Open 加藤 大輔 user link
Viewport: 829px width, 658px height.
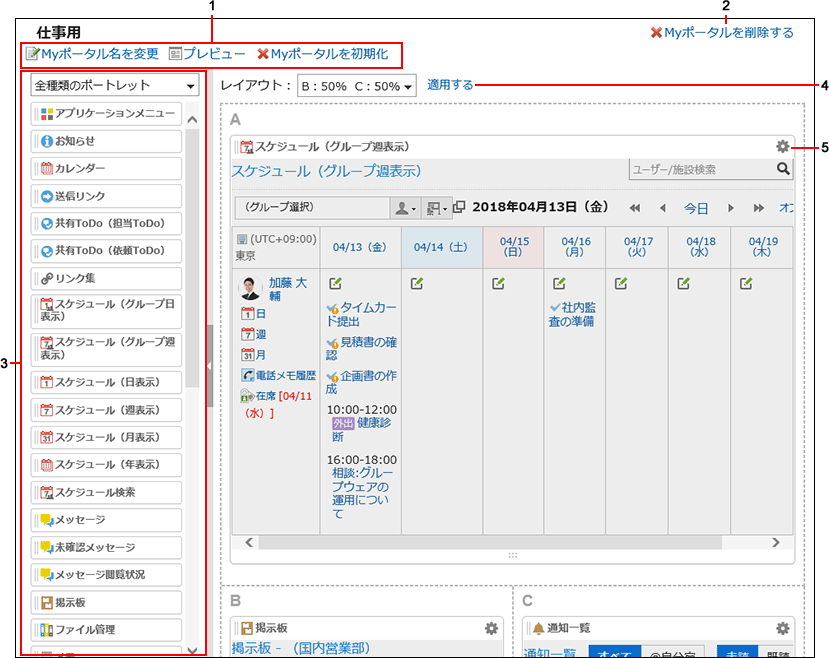[x=287, y=289]
